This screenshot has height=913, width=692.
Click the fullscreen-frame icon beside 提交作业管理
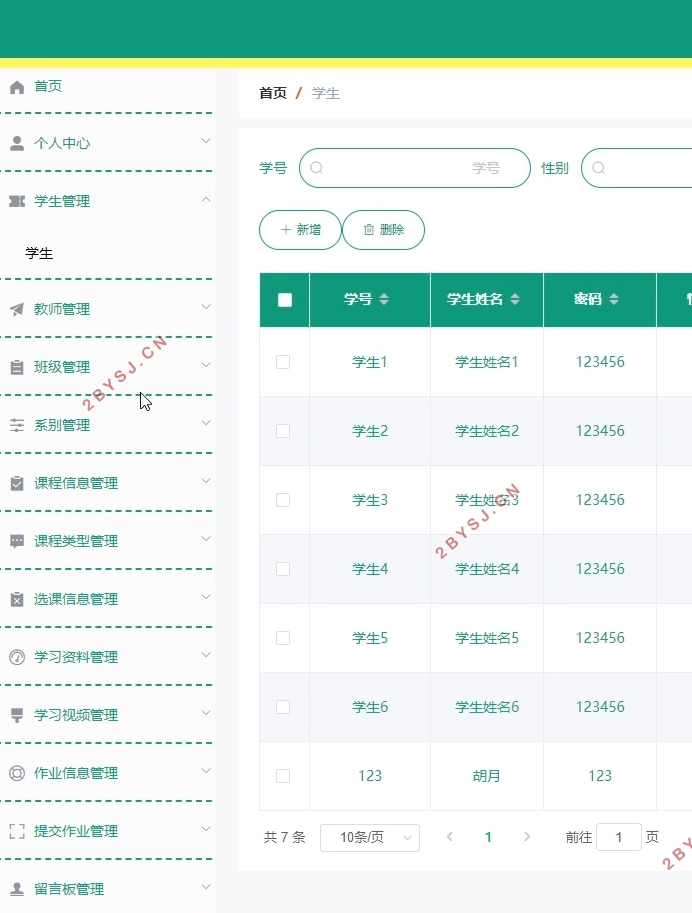click(x=17, y=831)
